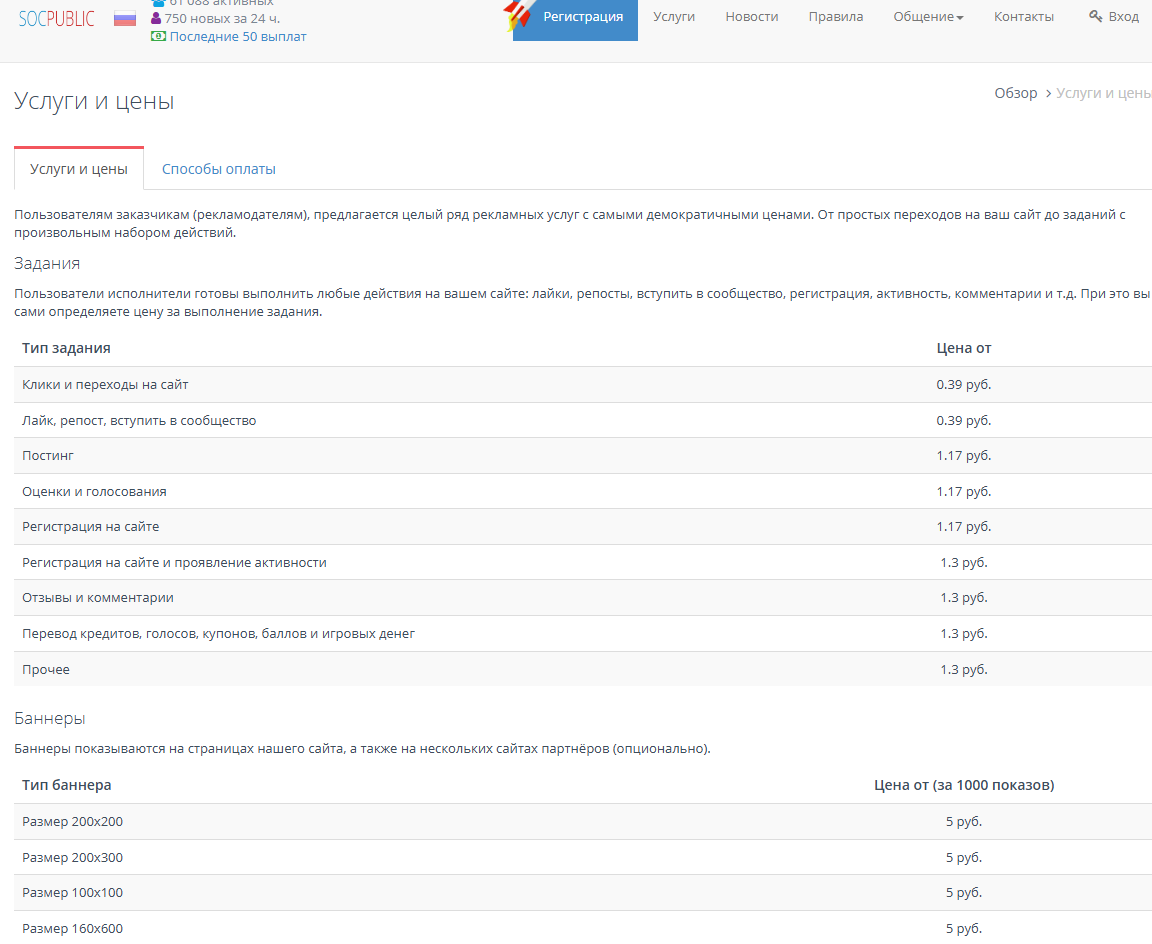Select the Оценки и голосования row
This screenshot has height=944, width=1152.
[583, 491]
